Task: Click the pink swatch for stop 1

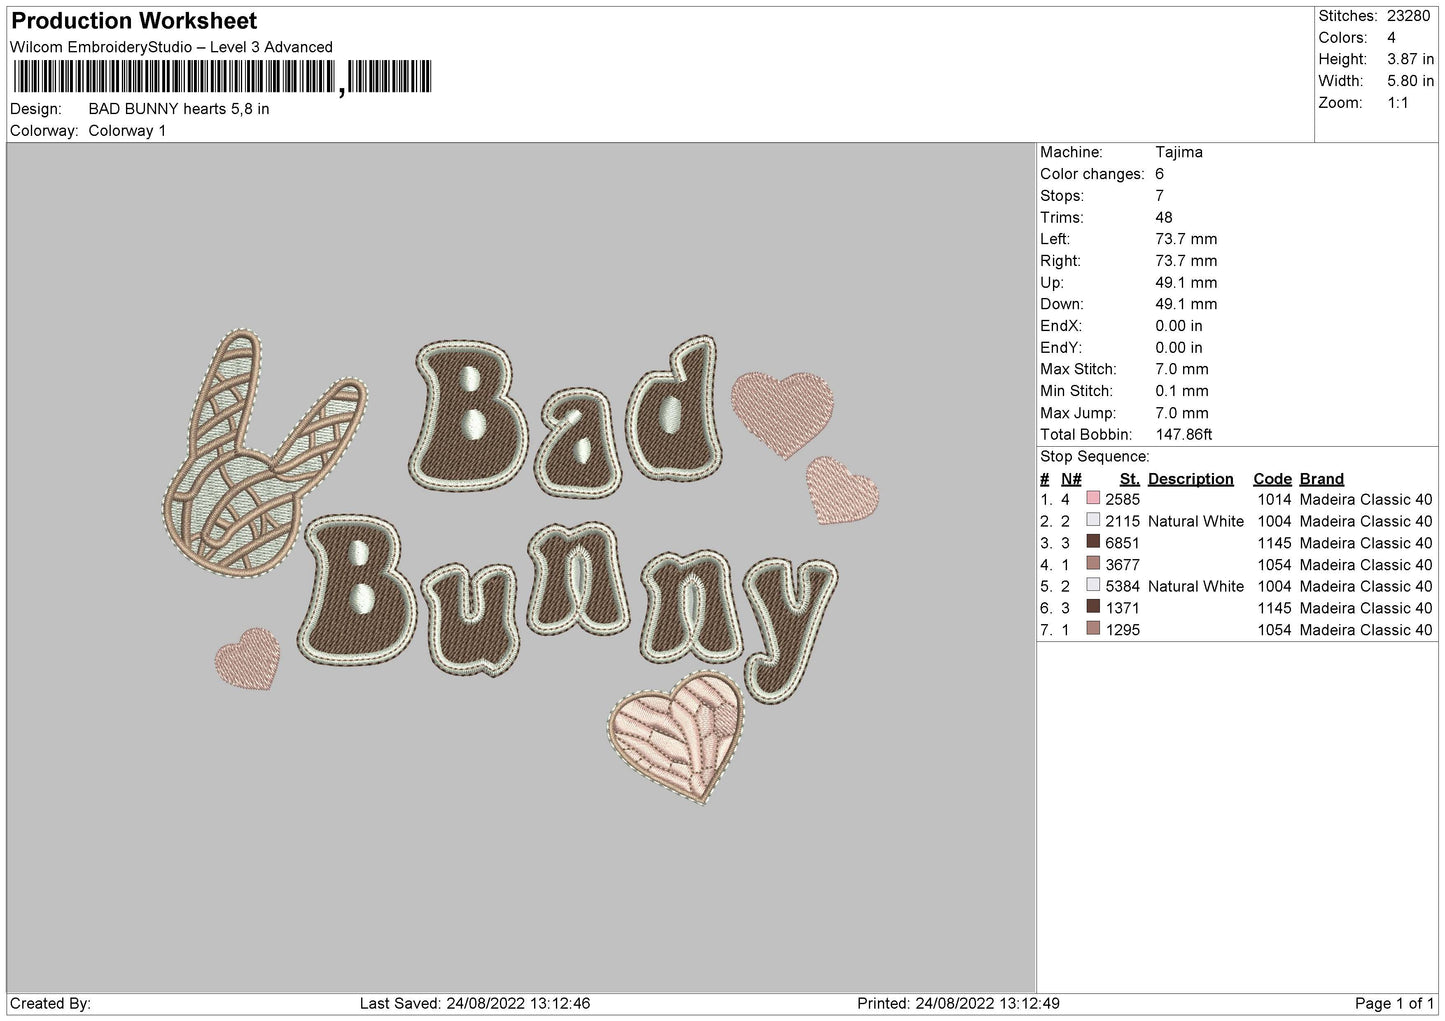Action: [x=1093, y=499]
